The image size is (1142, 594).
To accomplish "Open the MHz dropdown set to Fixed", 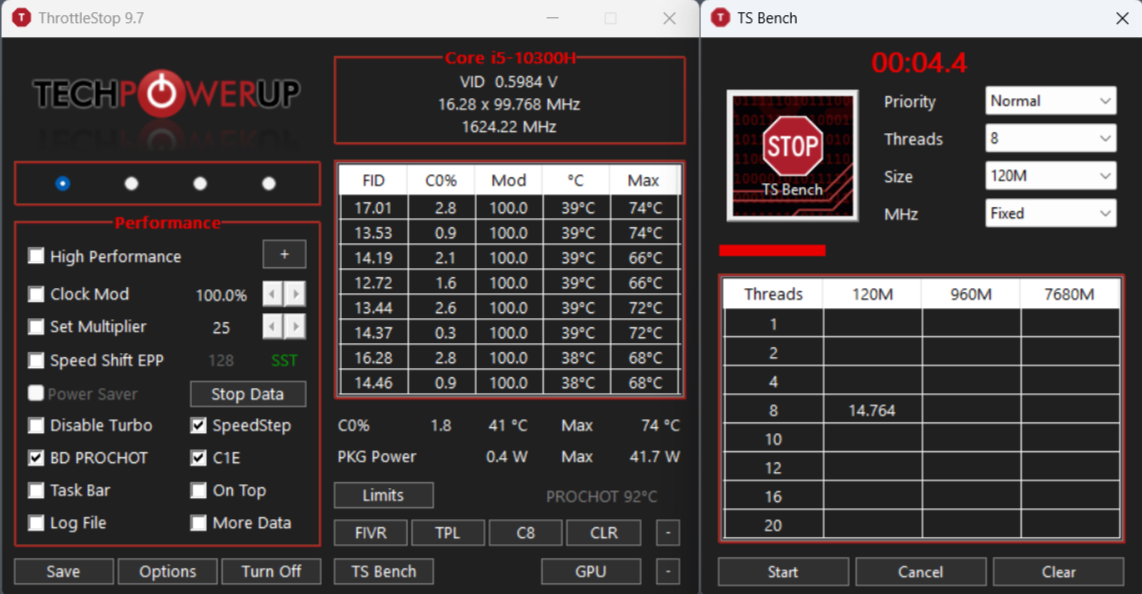I will tap(1050, 213).
